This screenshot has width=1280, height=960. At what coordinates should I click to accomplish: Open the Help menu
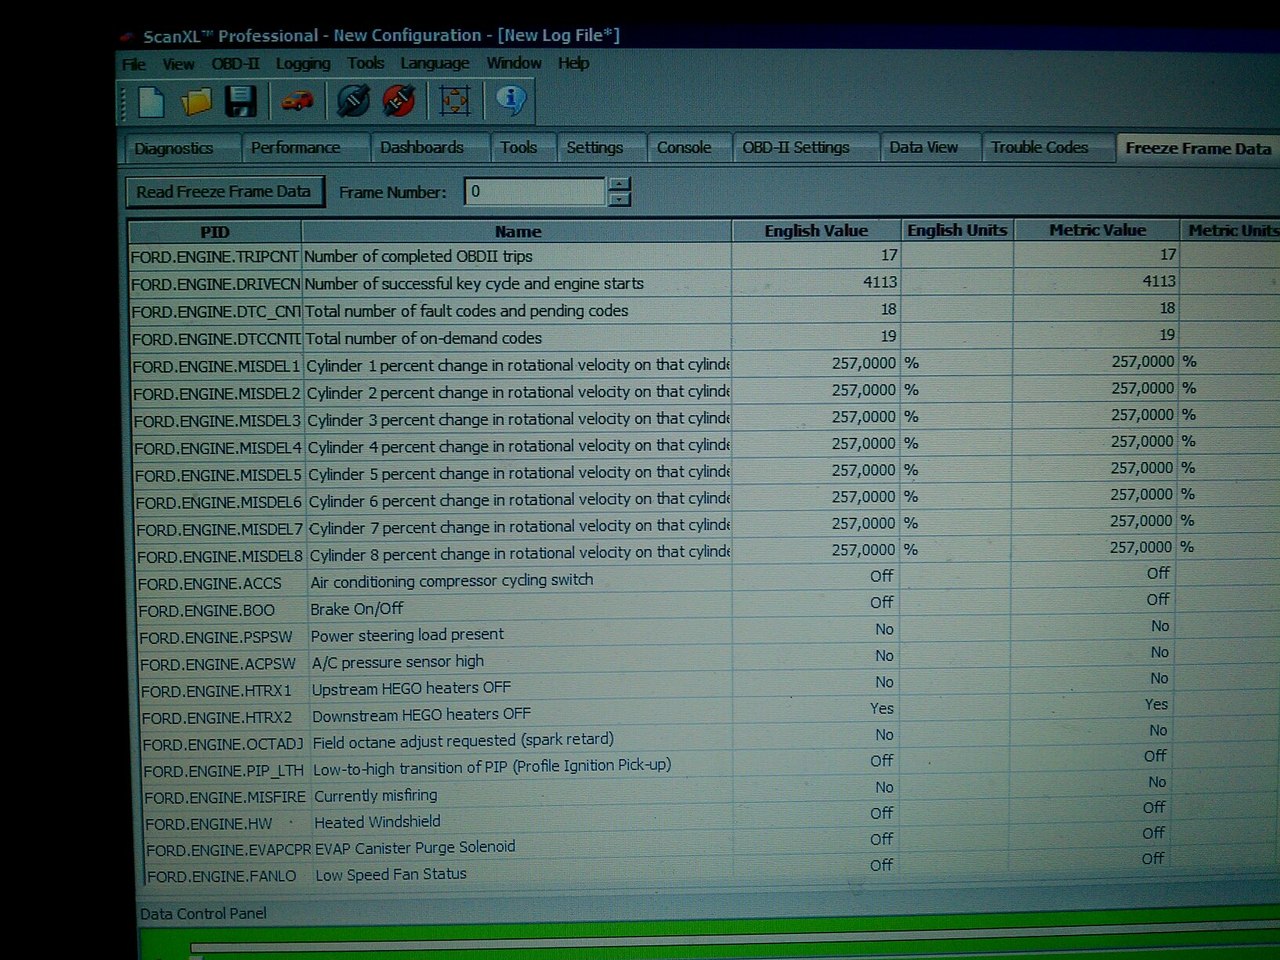point(573,63)
